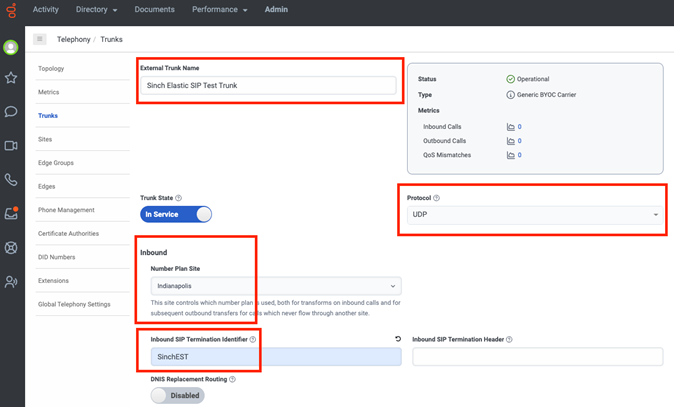Toggle the sidebar hamburger menu button
The width and height of the screenshot is (674, 407).
[40, 39]
